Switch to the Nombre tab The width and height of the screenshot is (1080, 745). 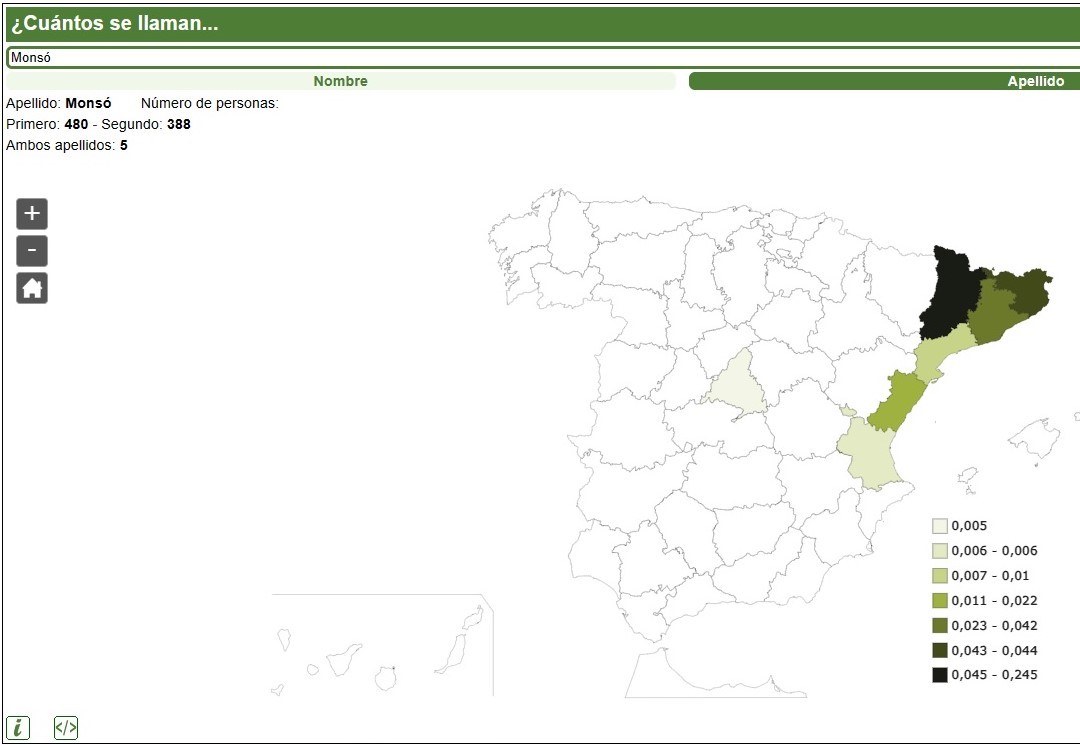pos(340,81)
